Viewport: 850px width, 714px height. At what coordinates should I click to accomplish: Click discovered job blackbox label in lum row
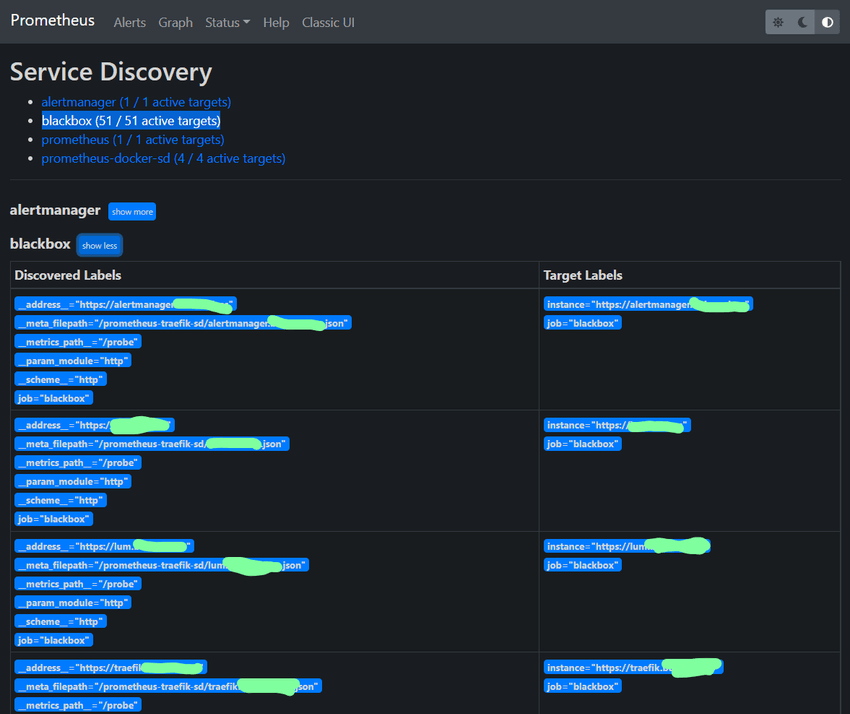click(x=54, y=640)
